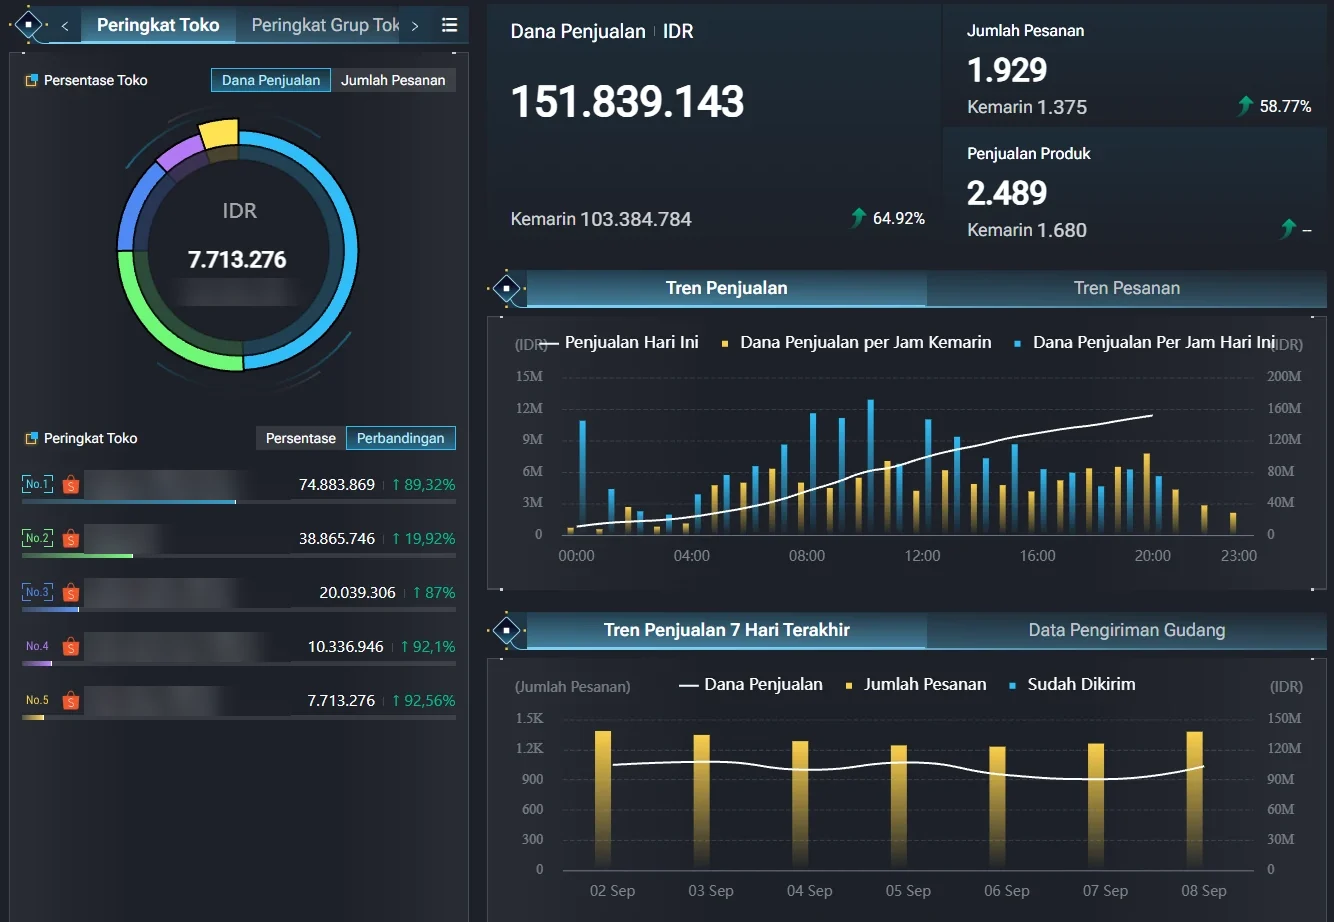Viewport: 1334px width, 922px height.
Task: Click the No.1 rank badge
Action: [37, 484]
